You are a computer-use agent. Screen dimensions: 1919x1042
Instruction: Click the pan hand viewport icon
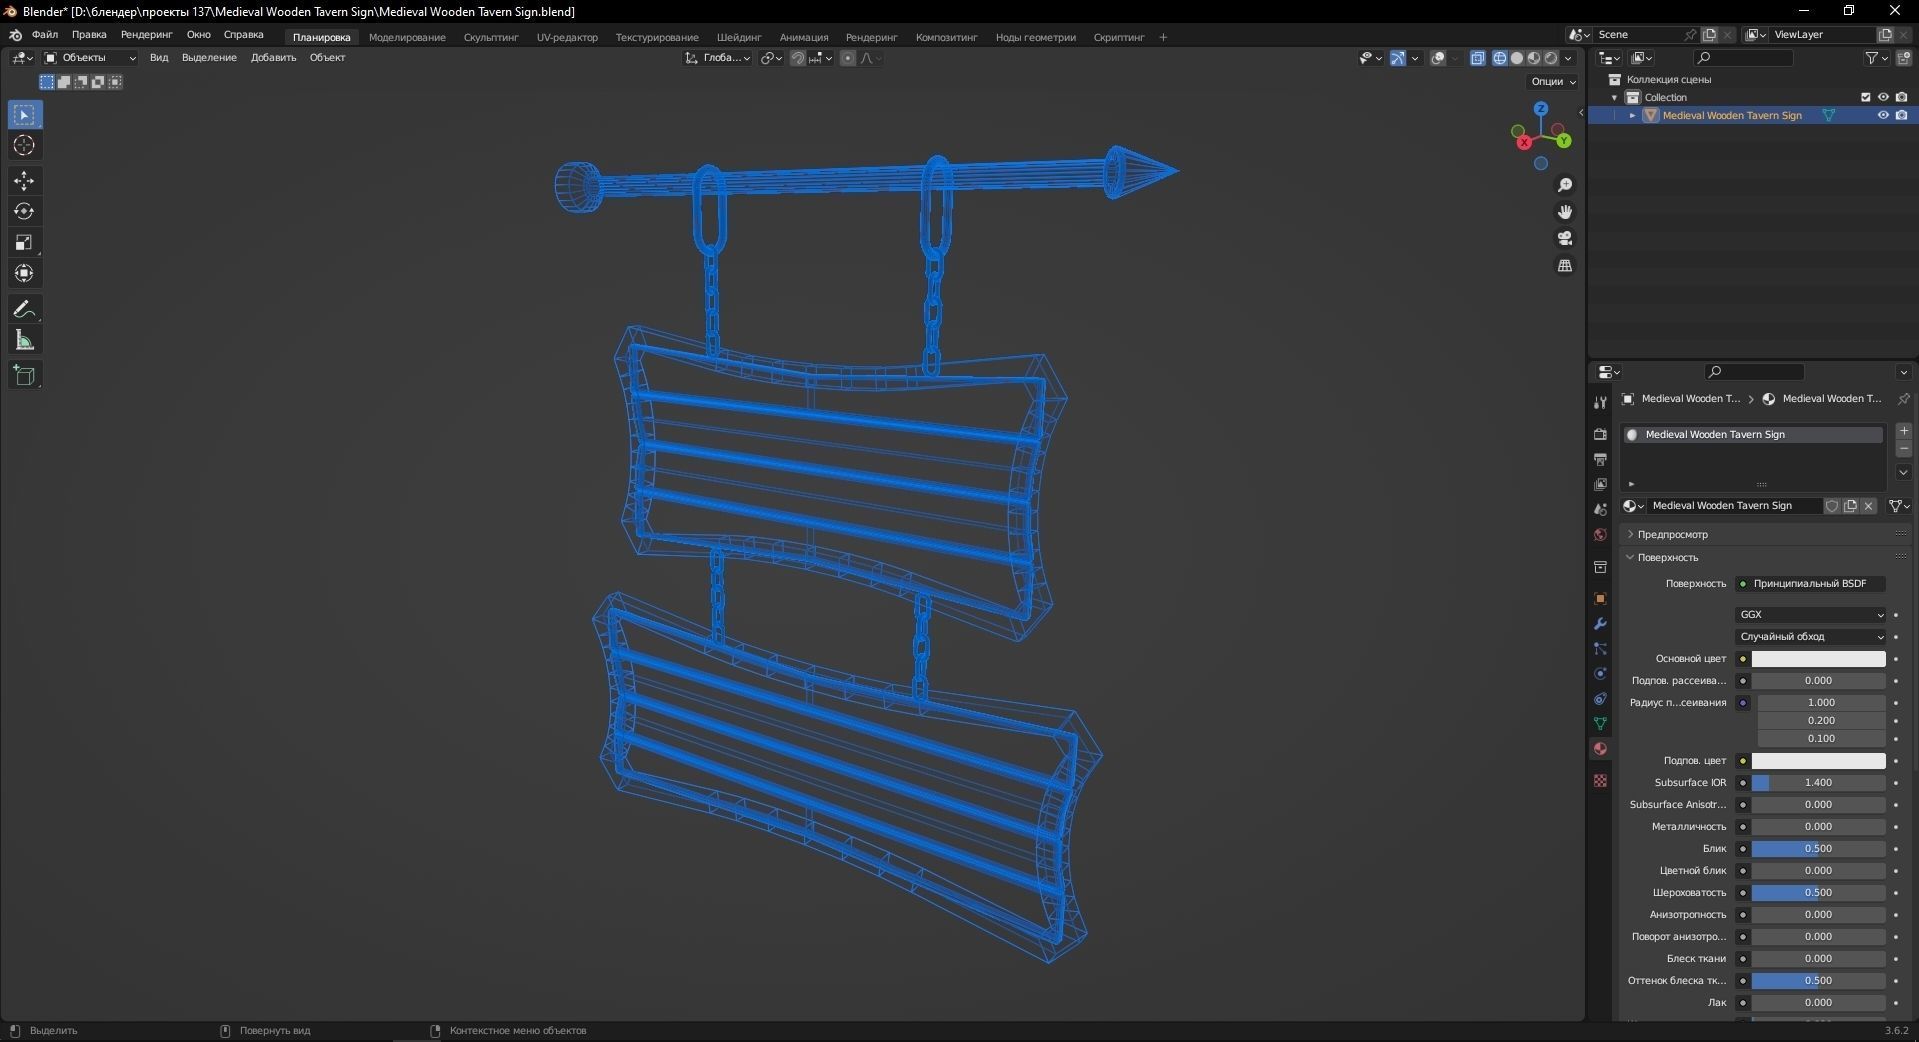(x=1565, y=212)
